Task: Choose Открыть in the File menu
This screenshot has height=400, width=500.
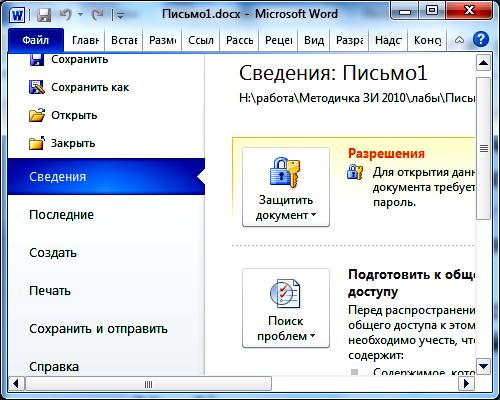Action: (74, 115)
